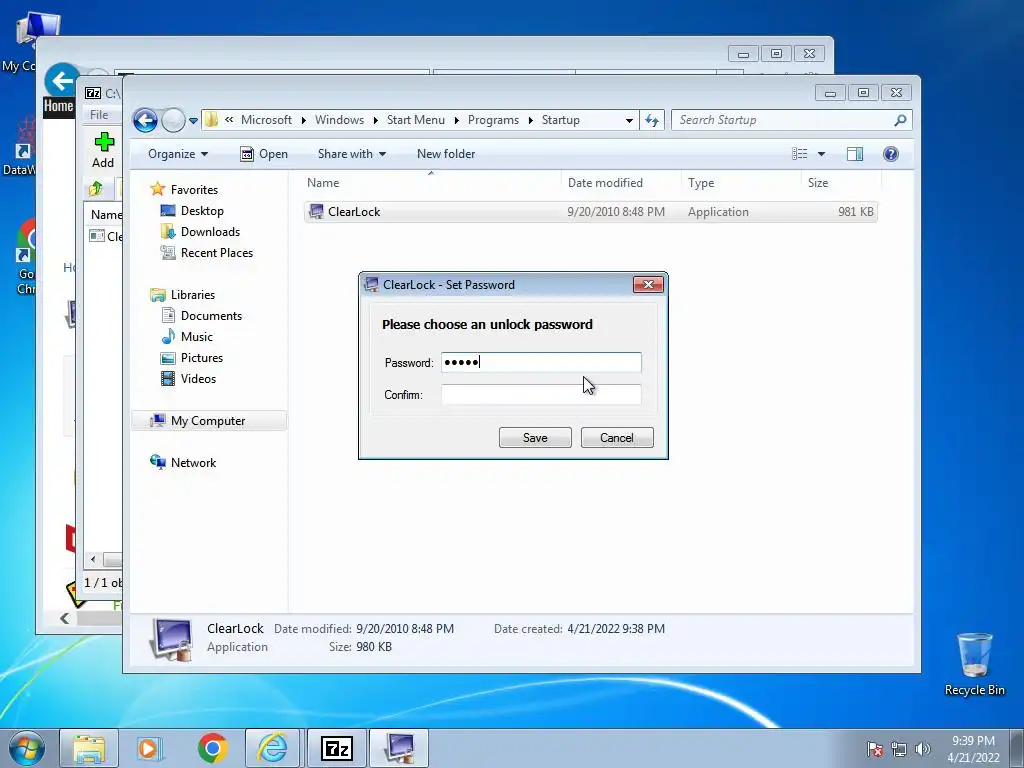Show the preview pane

click(855, 154)
